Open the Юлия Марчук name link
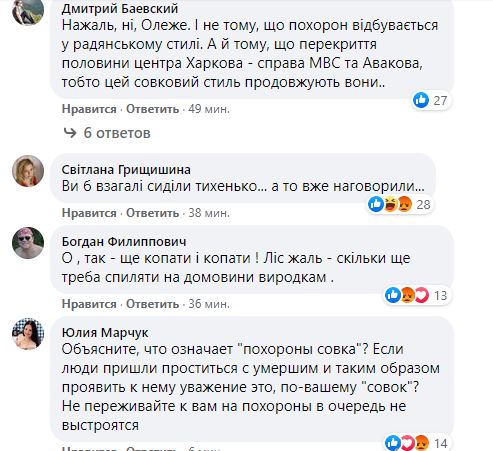493x451 pixels. [x=105, y=332]
